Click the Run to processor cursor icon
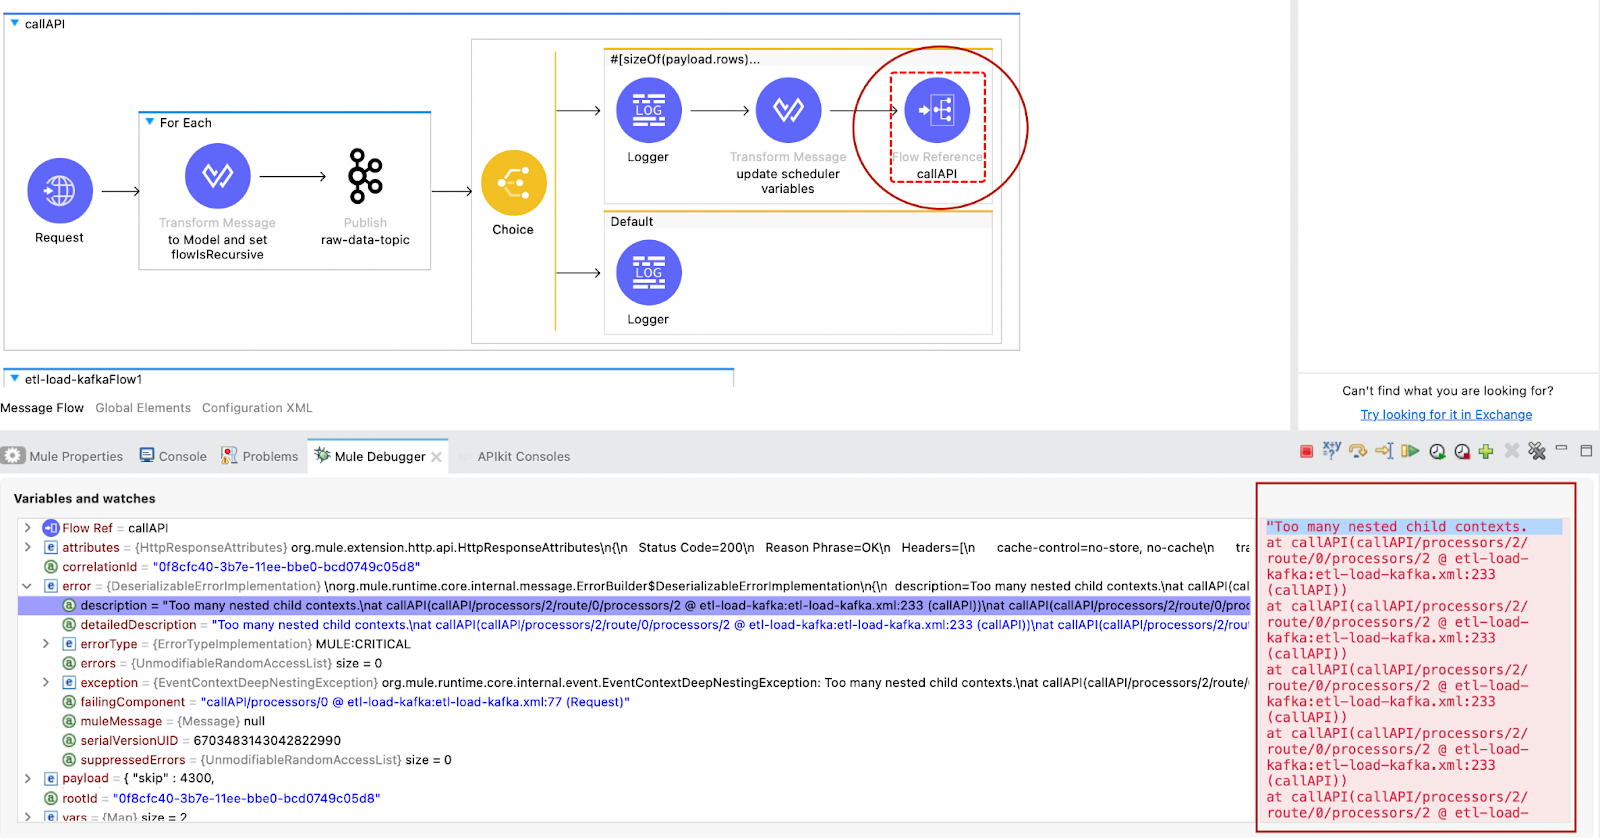Image resolution: width=1600 pixels, height=838 pixels. point(1384,452)
